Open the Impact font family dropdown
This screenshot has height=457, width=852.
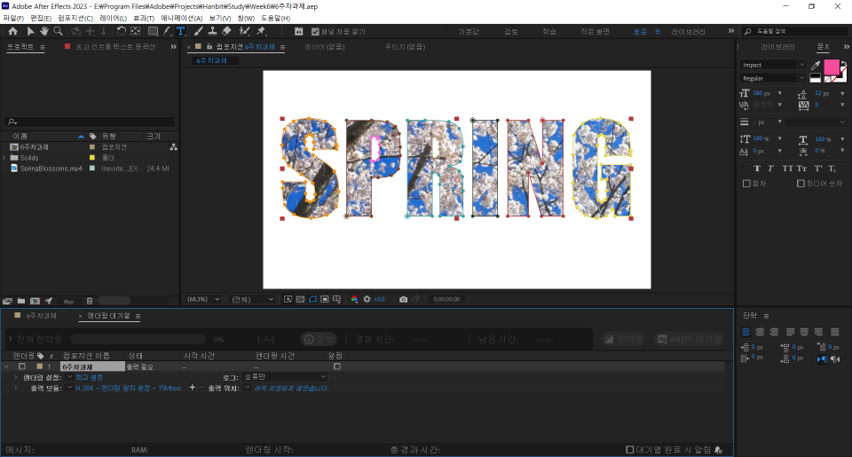(x=801, y=65)
